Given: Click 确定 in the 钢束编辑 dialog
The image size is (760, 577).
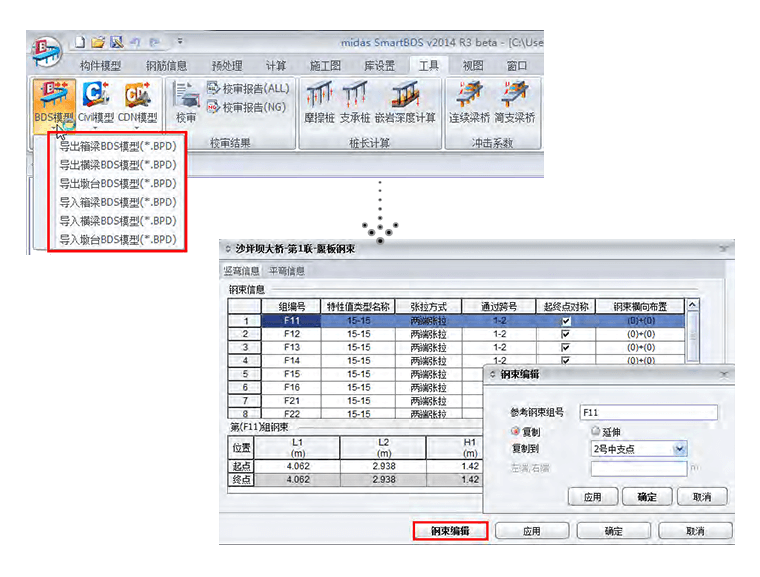Looking at the screenshot, I should coord(647,497).
